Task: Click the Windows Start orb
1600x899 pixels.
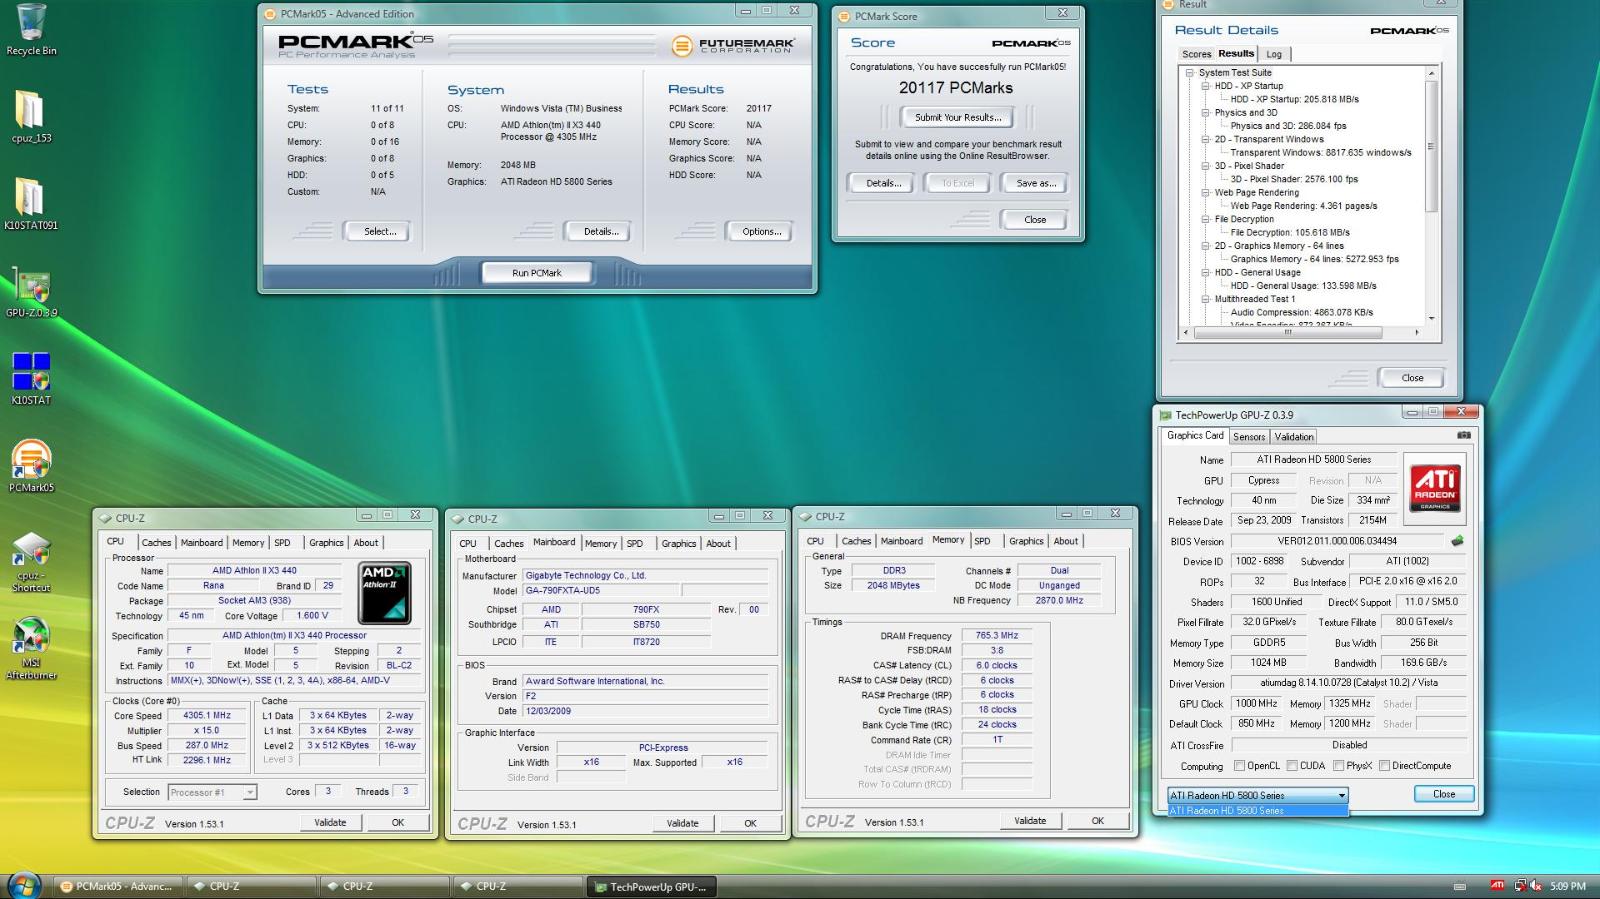Action: (x=24, y=884)
